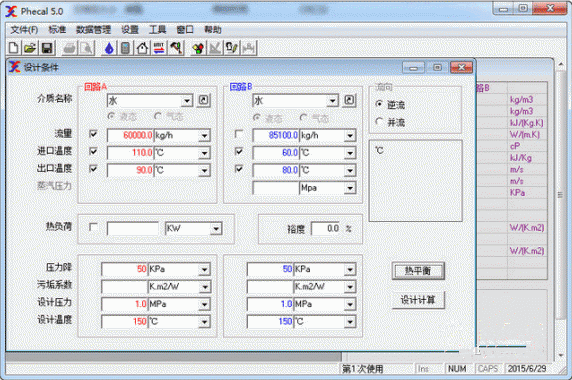The height and width of the screenshot is (380, 572).
Task: Create a new file with the blank-page icon
Action: [14, 48]
